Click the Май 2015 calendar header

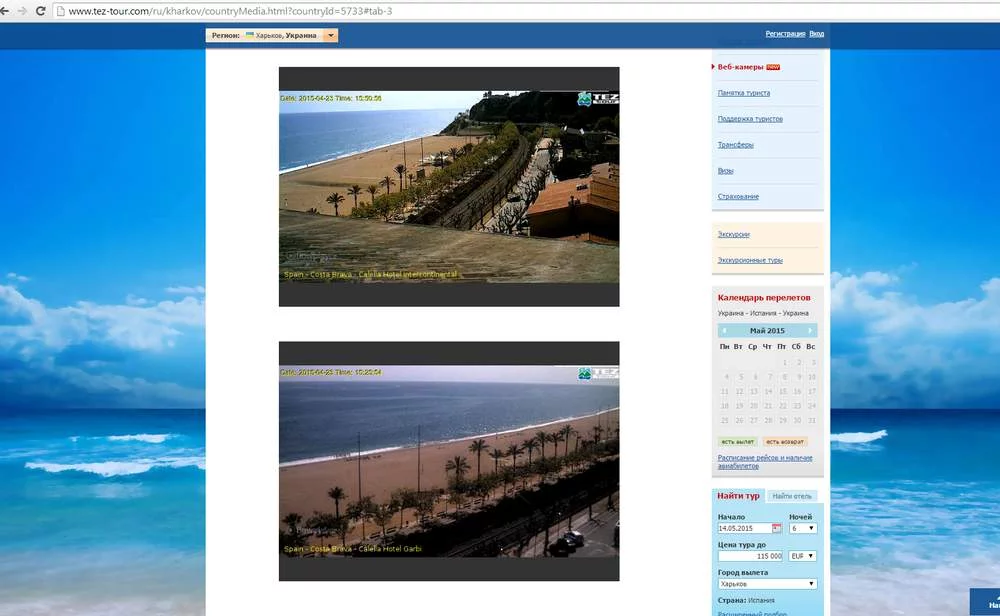coord(767,330)
